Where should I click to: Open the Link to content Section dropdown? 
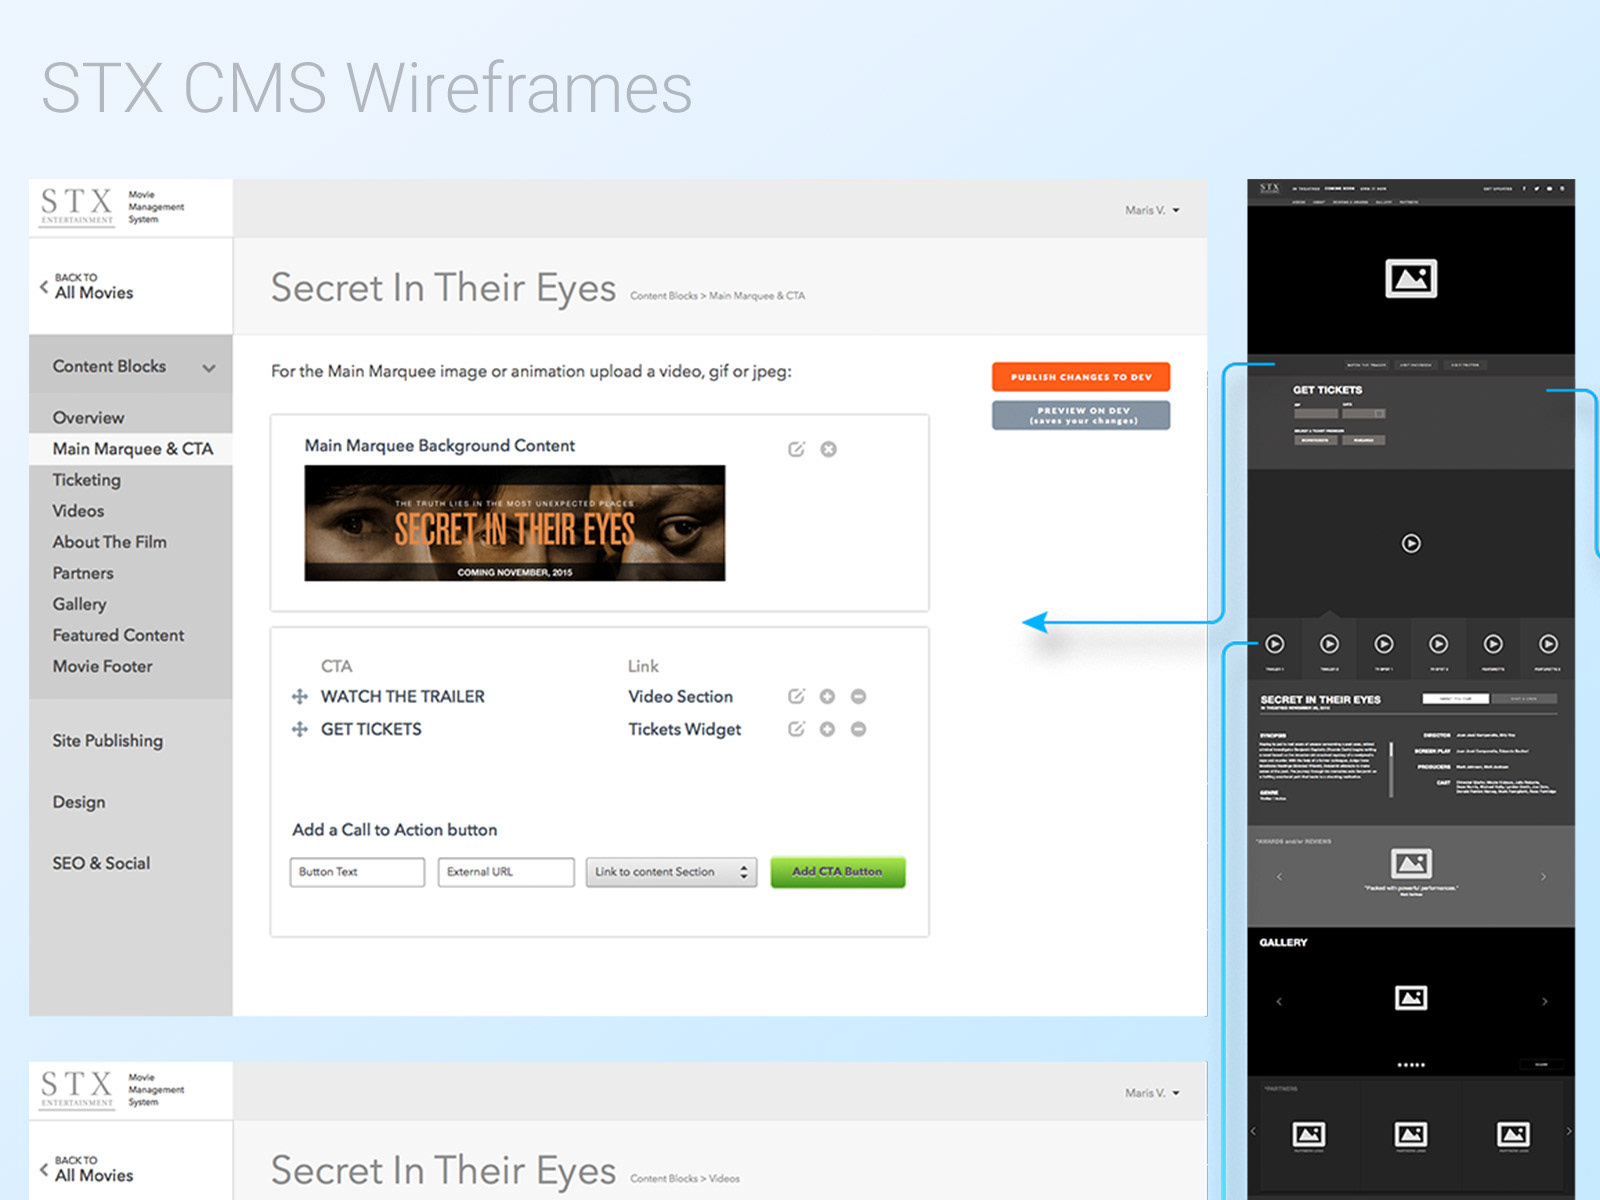point(671,872)
